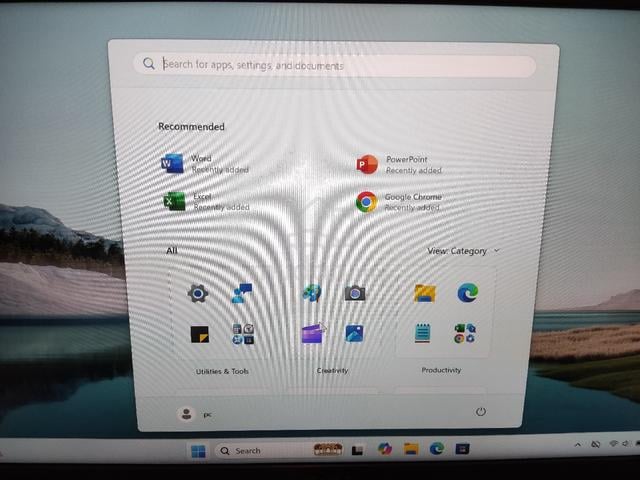This screenshot has width=640, height=480.
Task: Open the Notepad app
Action: click(x=422, y=333)
